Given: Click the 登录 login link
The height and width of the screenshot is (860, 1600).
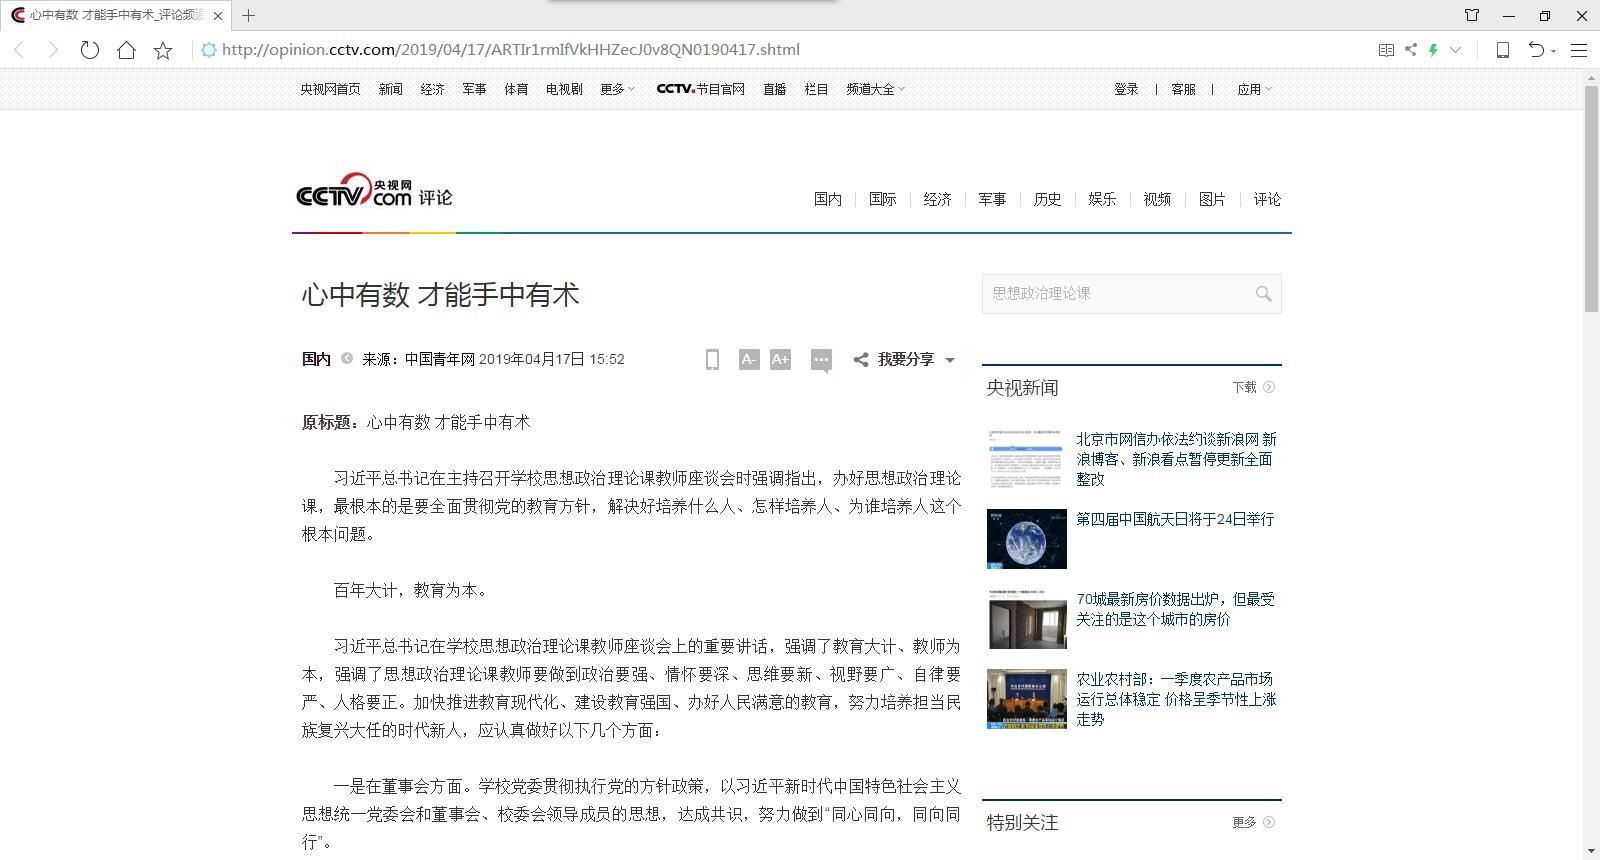Looking at the screenshot, I should pyautogui.click(x=1126, y=89).
